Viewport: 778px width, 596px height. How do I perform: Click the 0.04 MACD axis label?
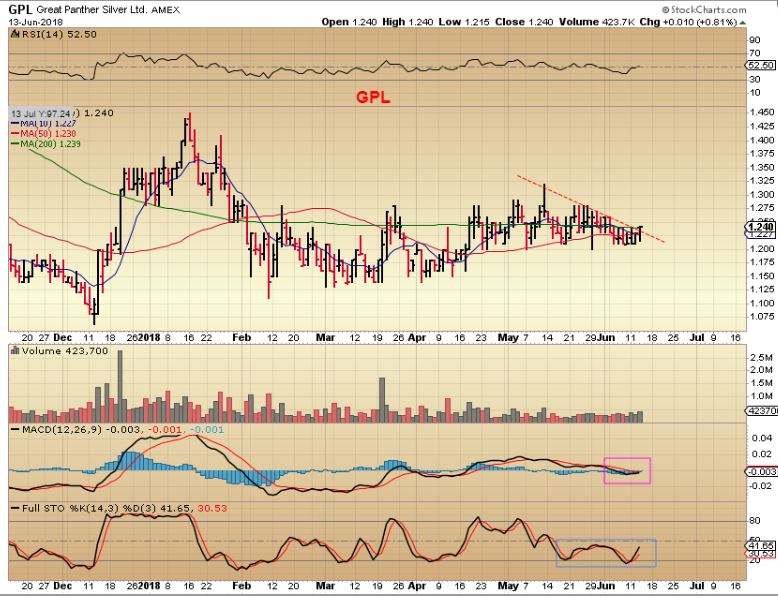coord(762,438)
